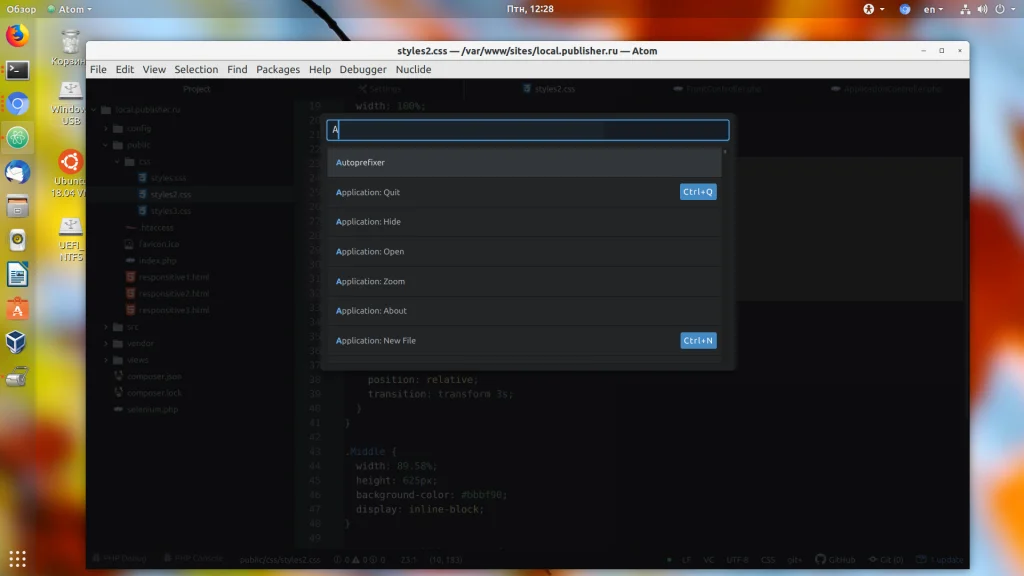This screenshot has width=1024, height=576.
Task: Focus the command palette search field
Action: (x=528, y=130)
